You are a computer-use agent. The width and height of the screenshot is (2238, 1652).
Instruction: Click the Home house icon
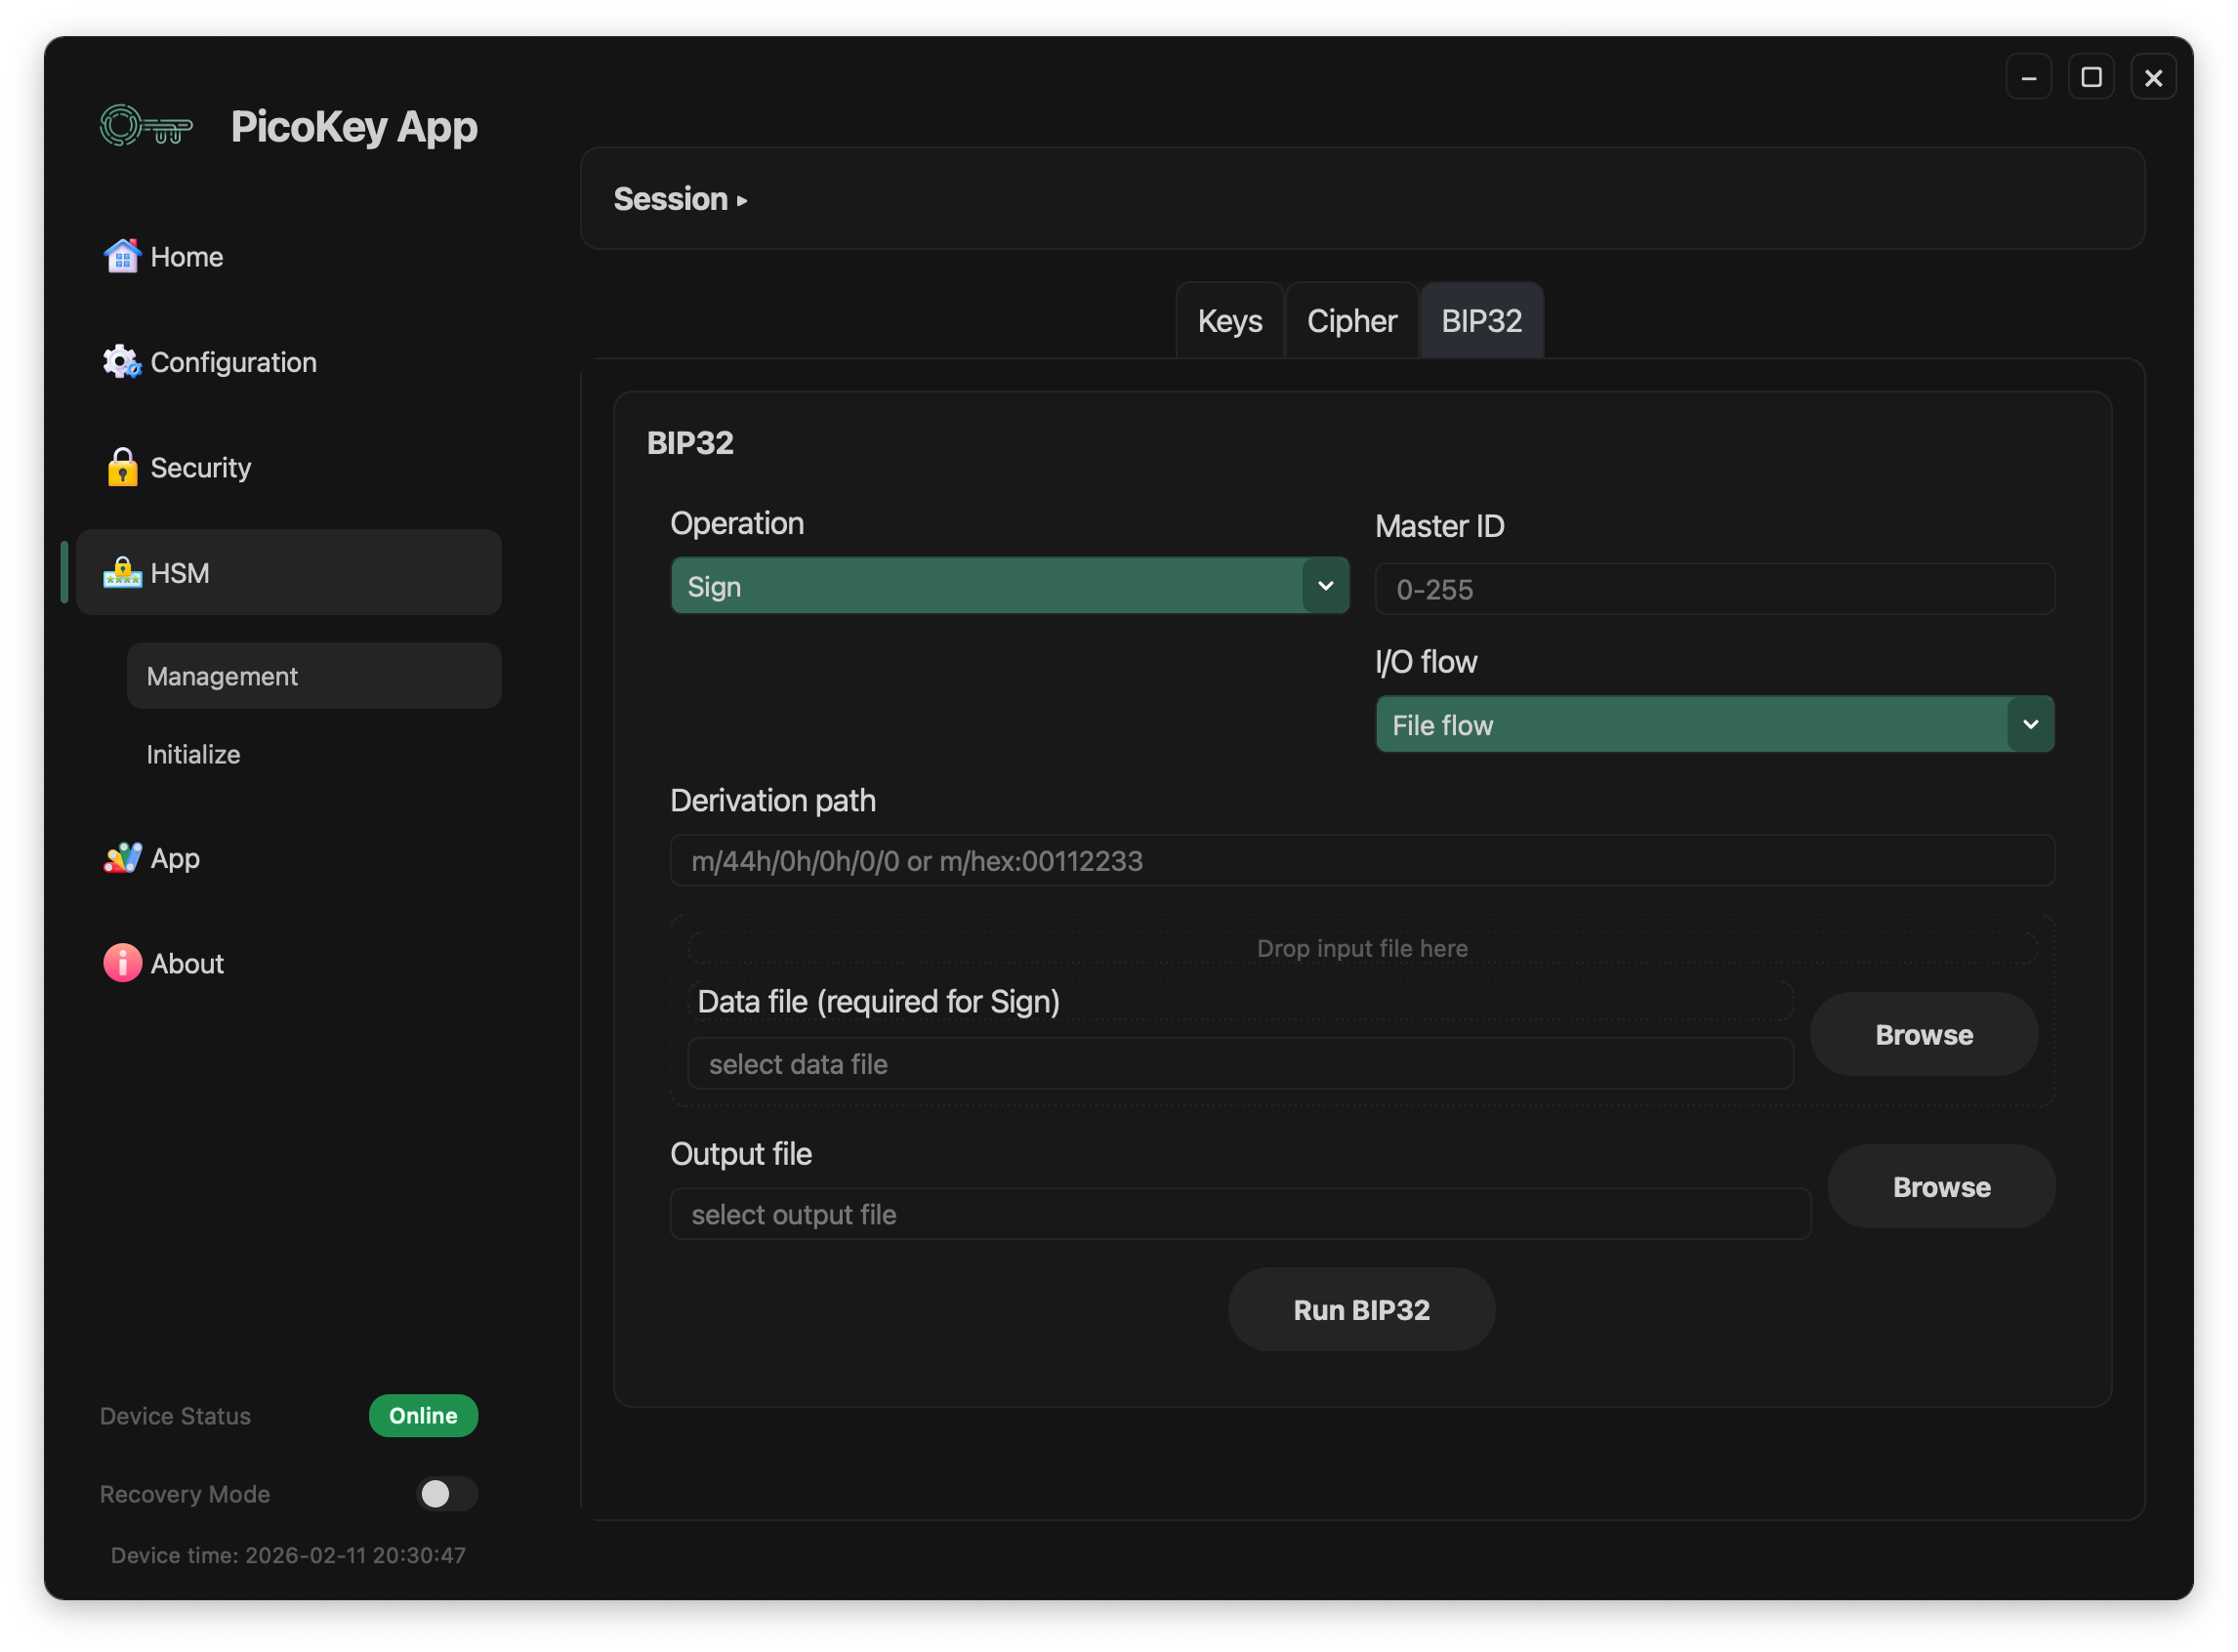[x=122, y=257]
